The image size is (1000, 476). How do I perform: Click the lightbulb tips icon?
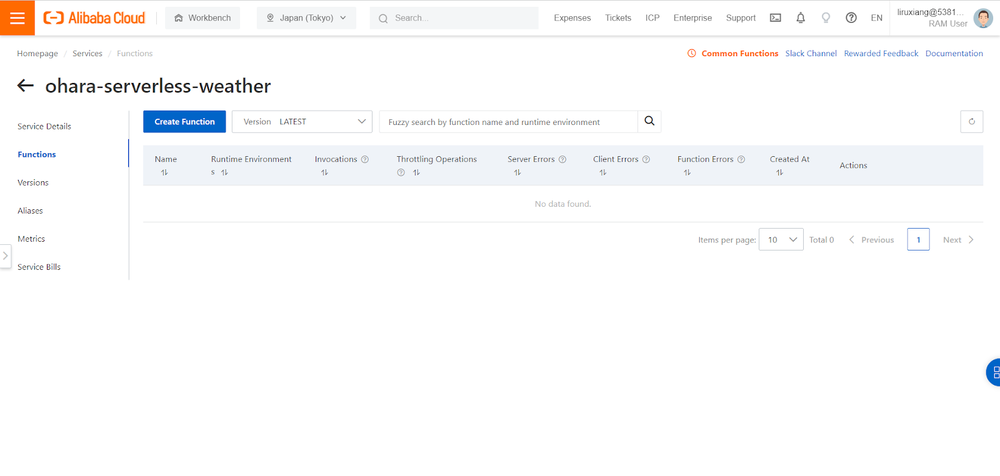click(x=826, y=18)
